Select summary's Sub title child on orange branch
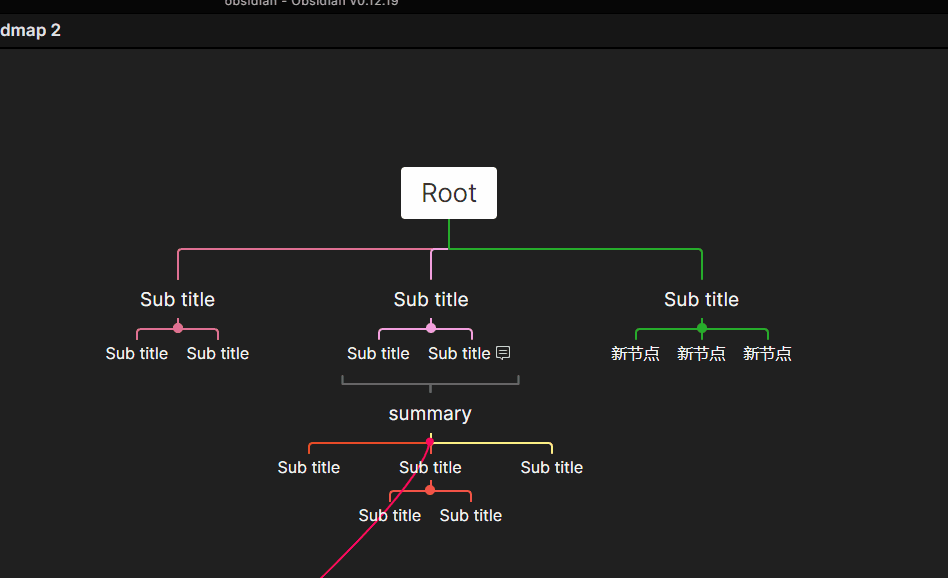 pos(308,467)
